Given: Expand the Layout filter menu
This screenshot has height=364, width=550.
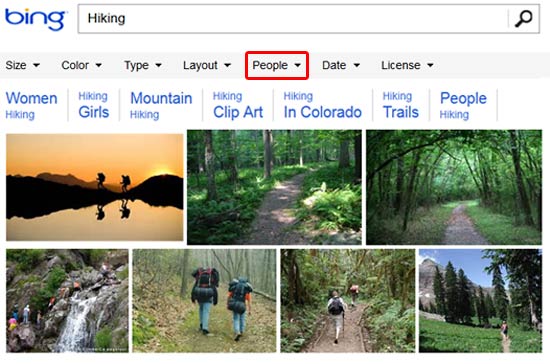Looking at the screenshot, I should tap(207, 65).
